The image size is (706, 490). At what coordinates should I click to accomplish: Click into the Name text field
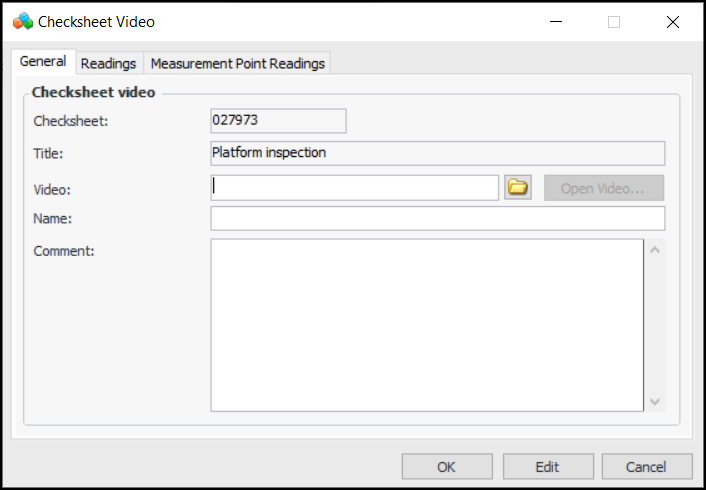point(437,218)
